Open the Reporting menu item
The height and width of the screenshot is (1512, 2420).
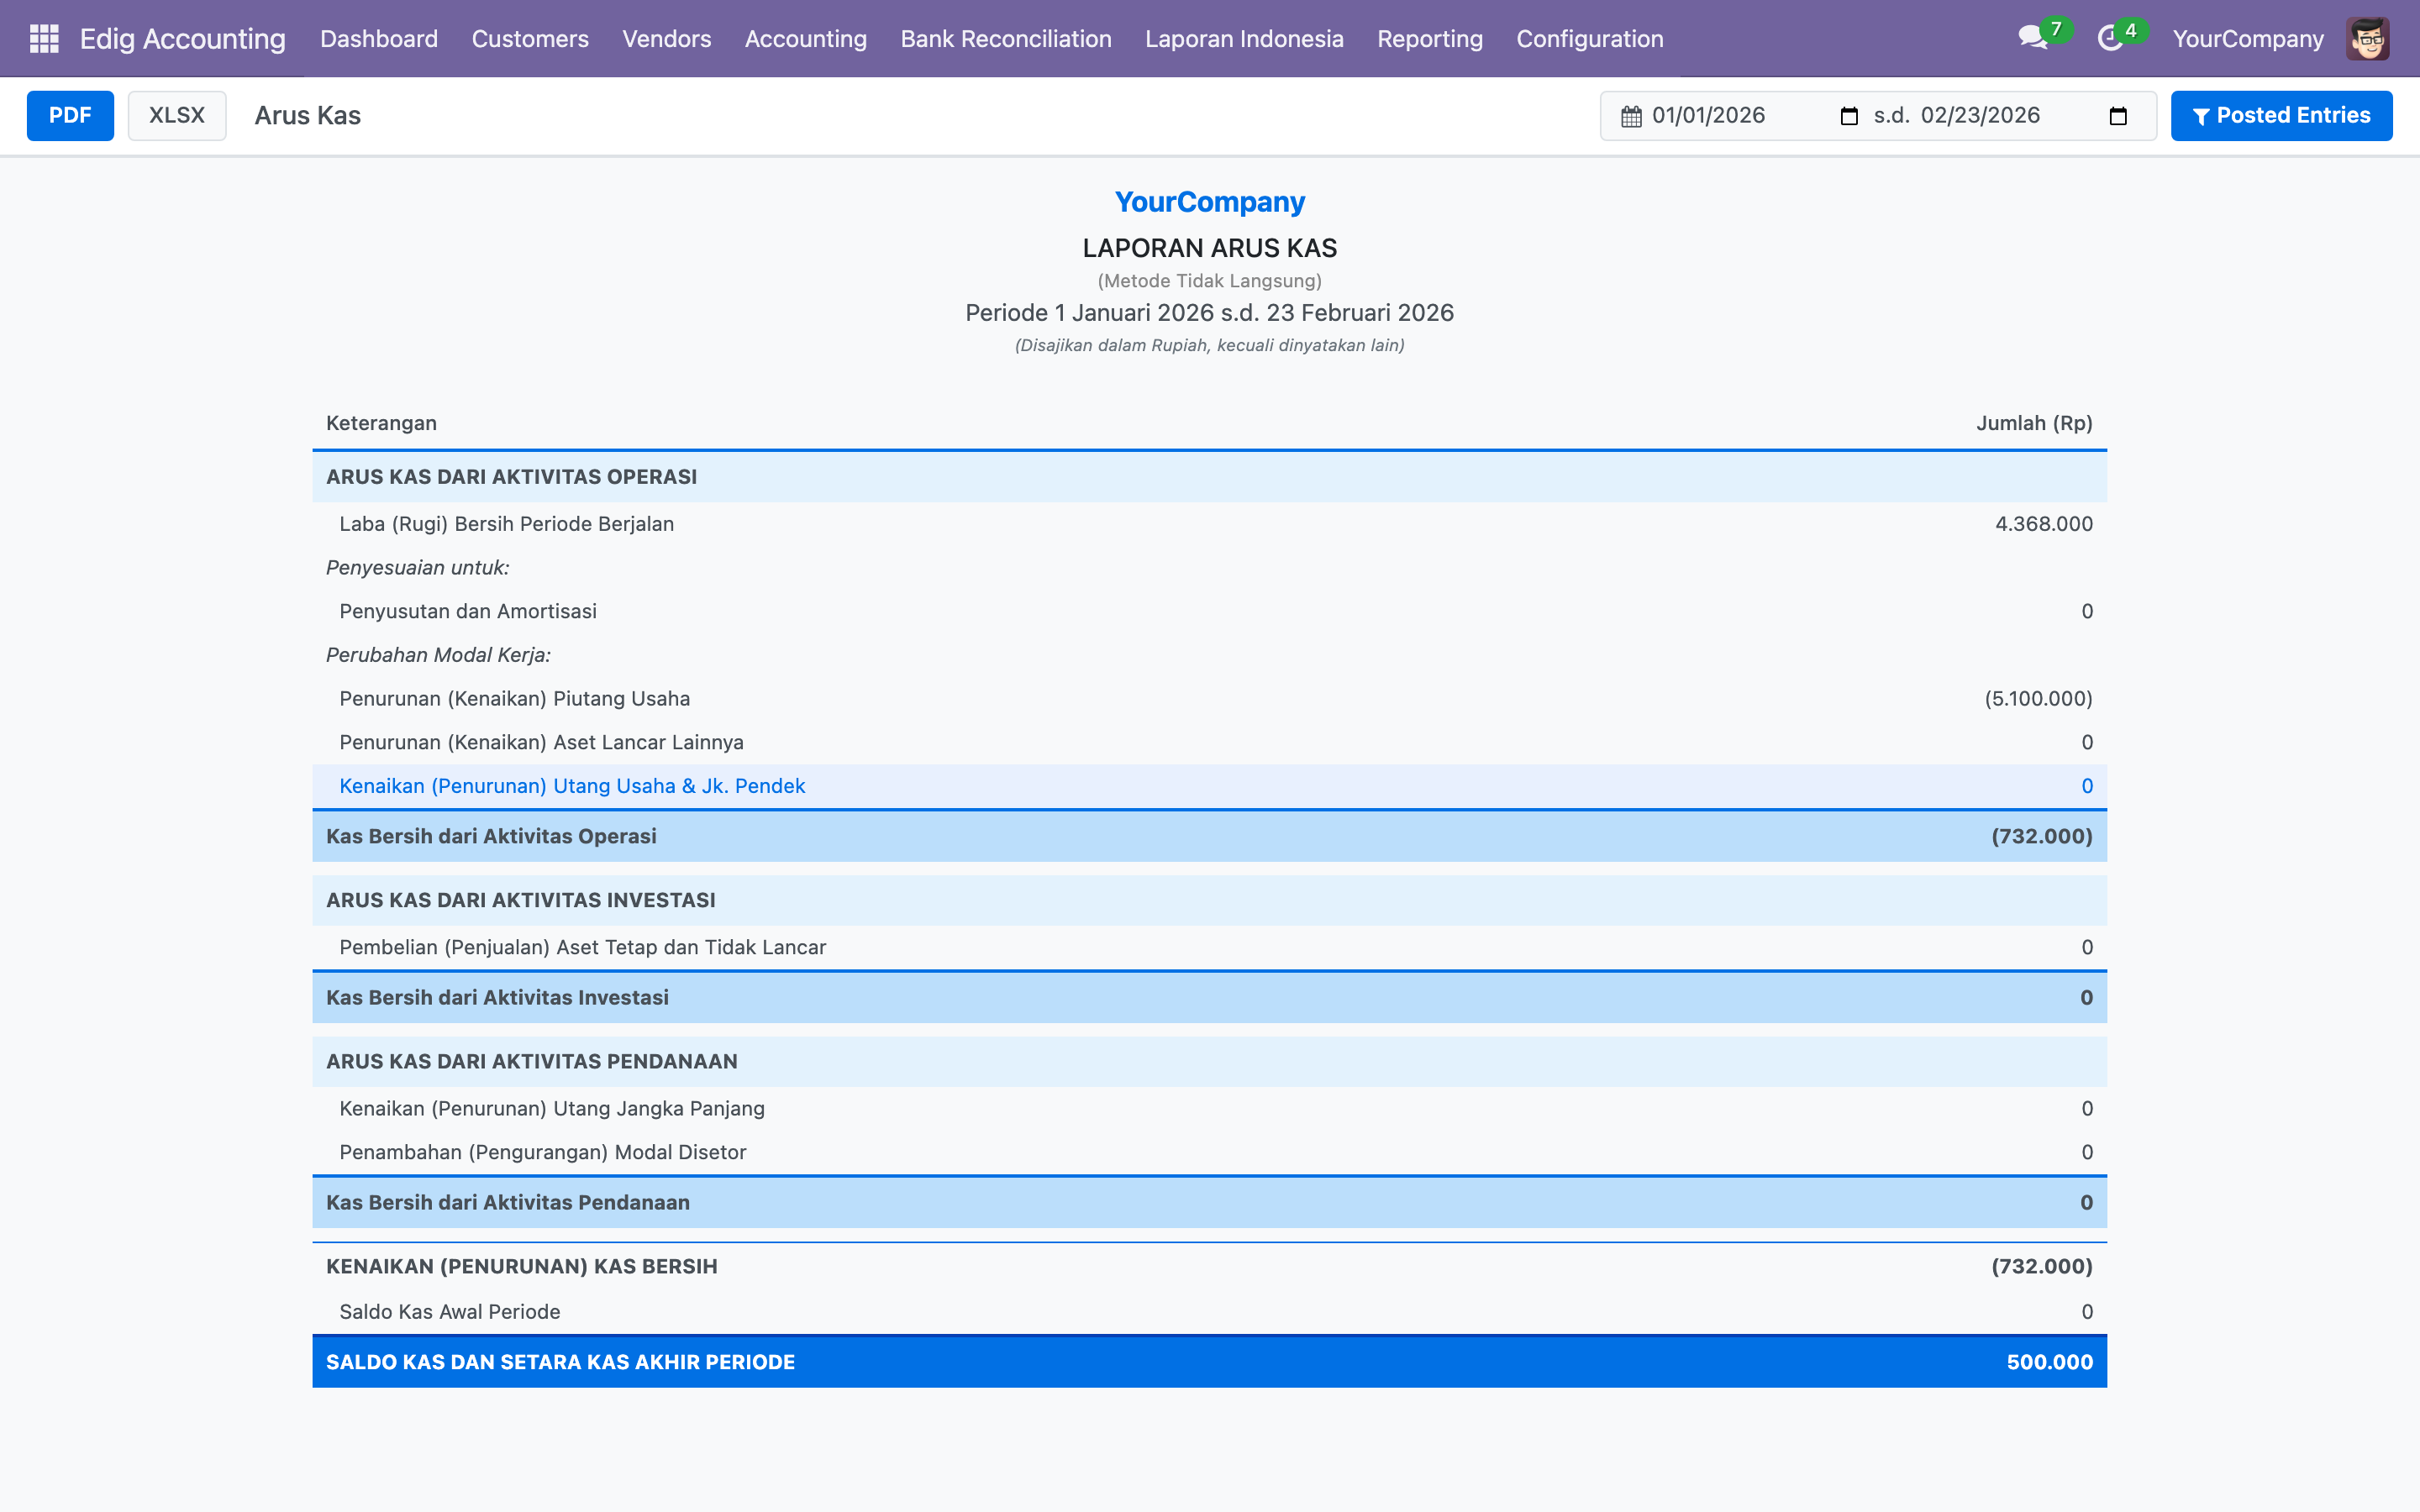[1429, 39]
